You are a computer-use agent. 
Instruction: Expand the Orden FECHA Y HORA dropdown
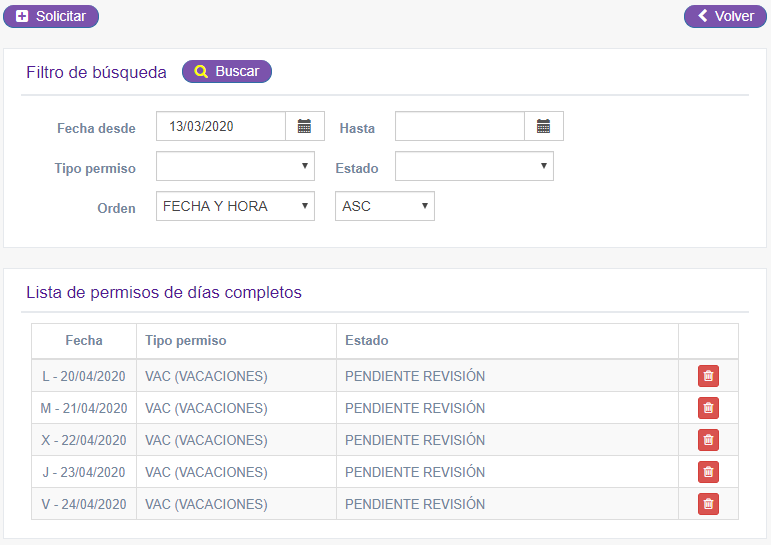(x=235, y=206)
